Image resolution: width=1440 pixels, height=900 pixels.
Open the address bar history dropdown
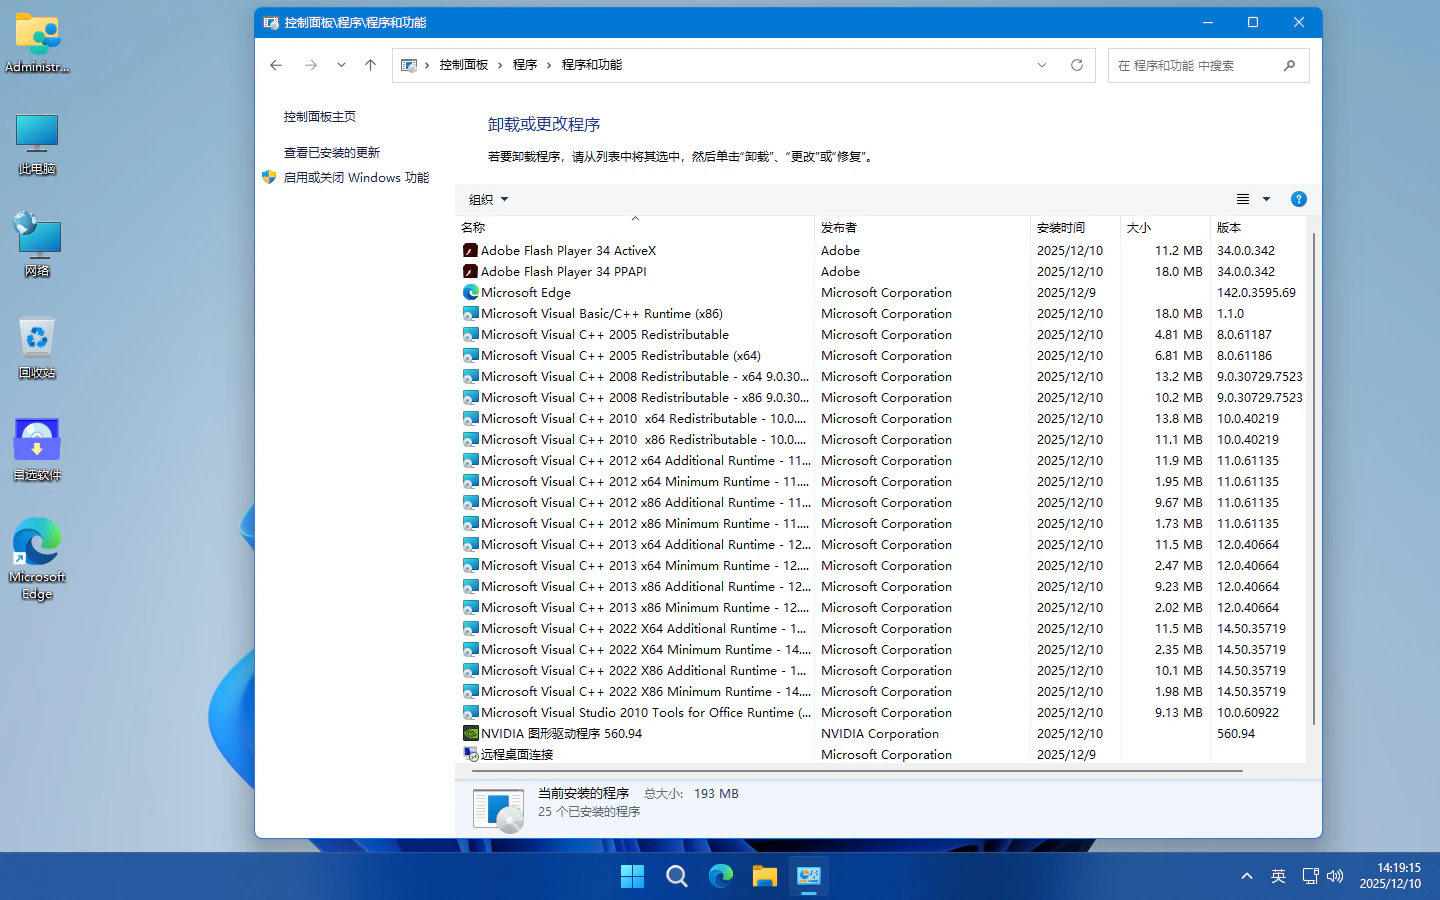[x=1042, y=65]
